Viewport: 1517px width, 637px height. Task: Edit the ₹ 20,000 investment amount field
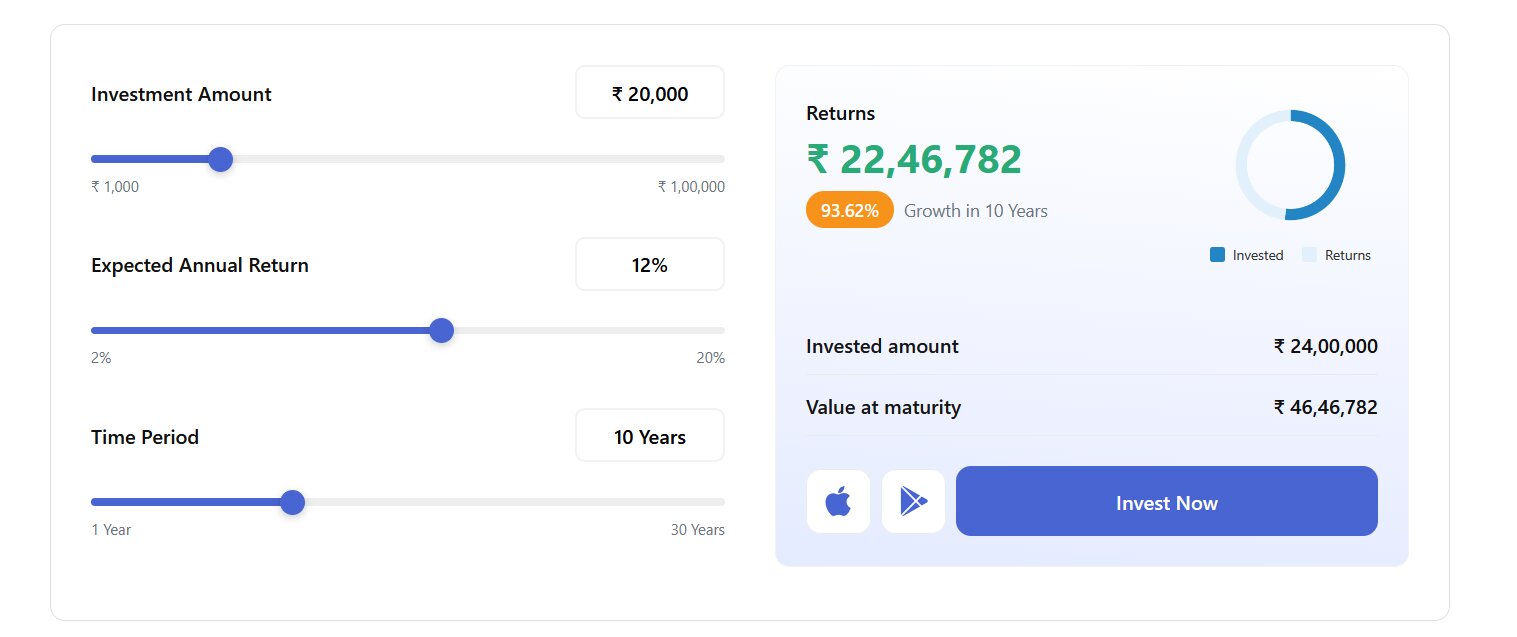(x=650, y=93)
